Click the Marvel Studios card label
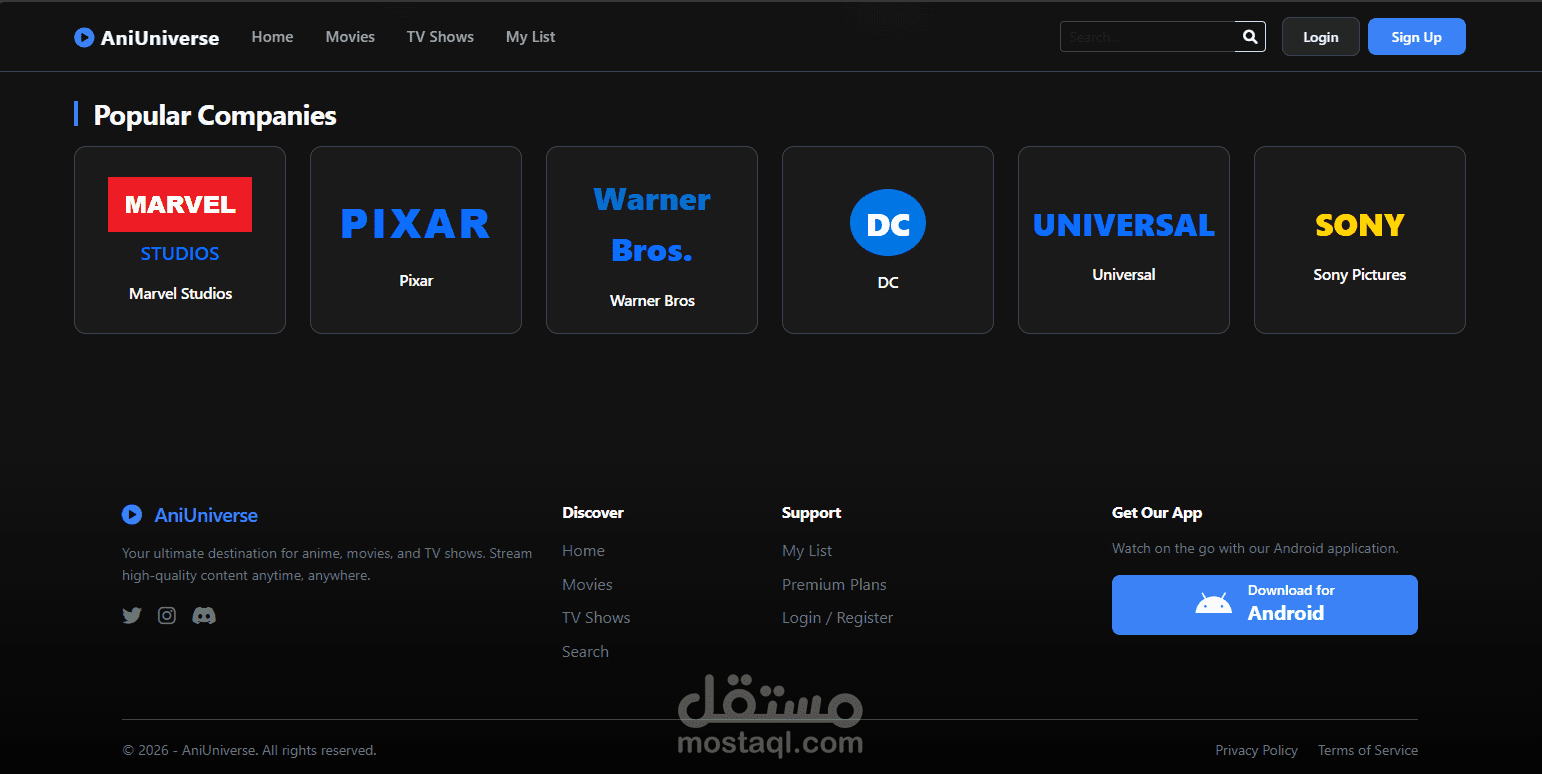Image resolution: width=1542 pixels, height=774 pixels. click(180, 294)
